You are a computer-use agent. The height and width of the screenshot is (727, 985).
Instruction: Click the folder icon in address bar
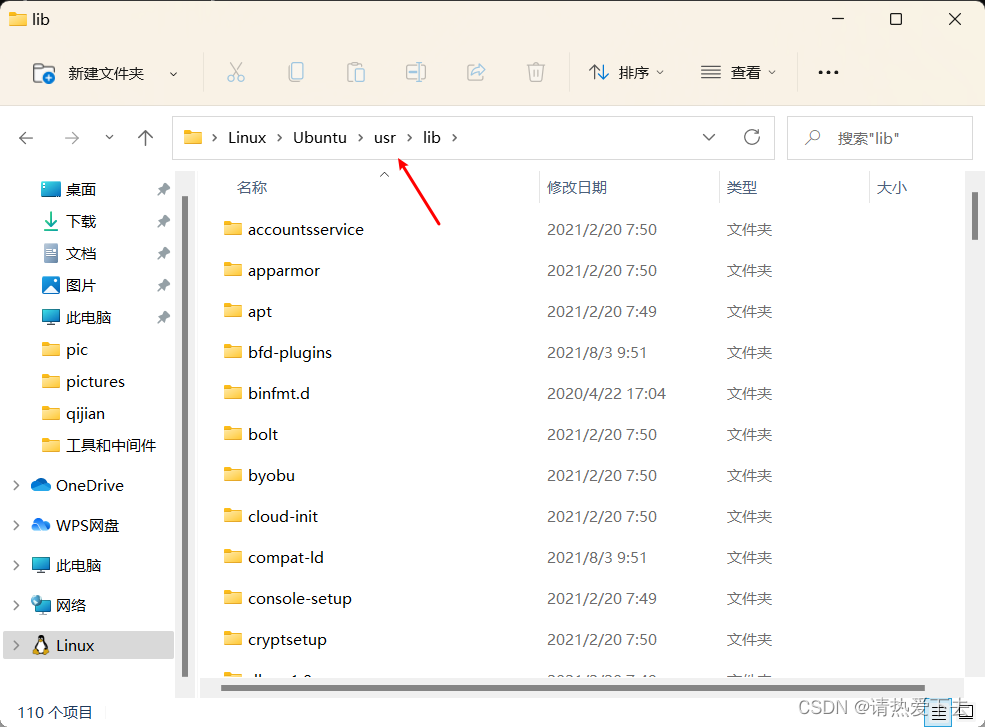click(x=193, y=137)
